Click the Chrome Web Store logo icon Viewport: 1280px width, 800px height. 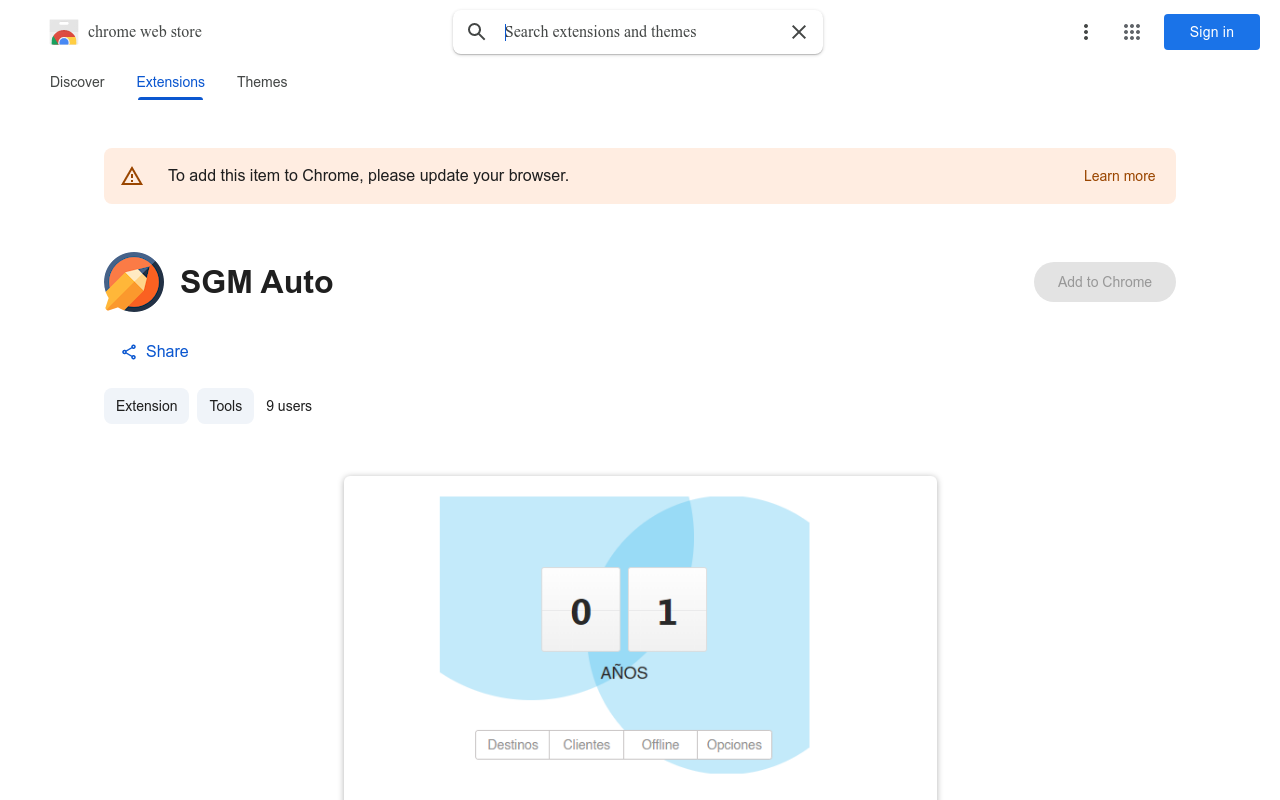[64, 32]
